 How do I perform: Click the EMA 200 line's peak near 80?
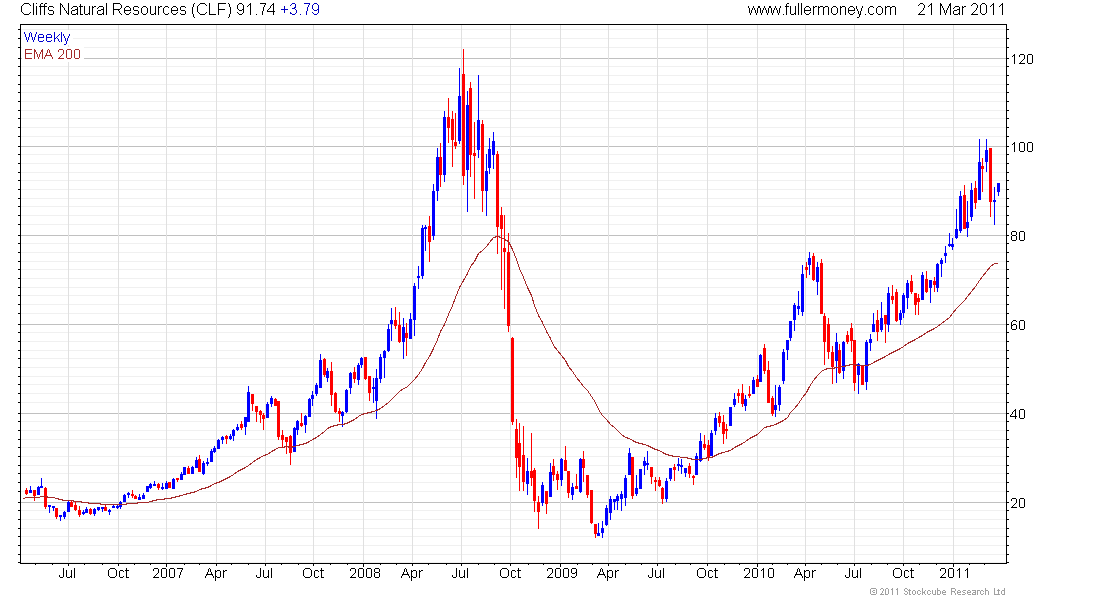click(497, 236)
